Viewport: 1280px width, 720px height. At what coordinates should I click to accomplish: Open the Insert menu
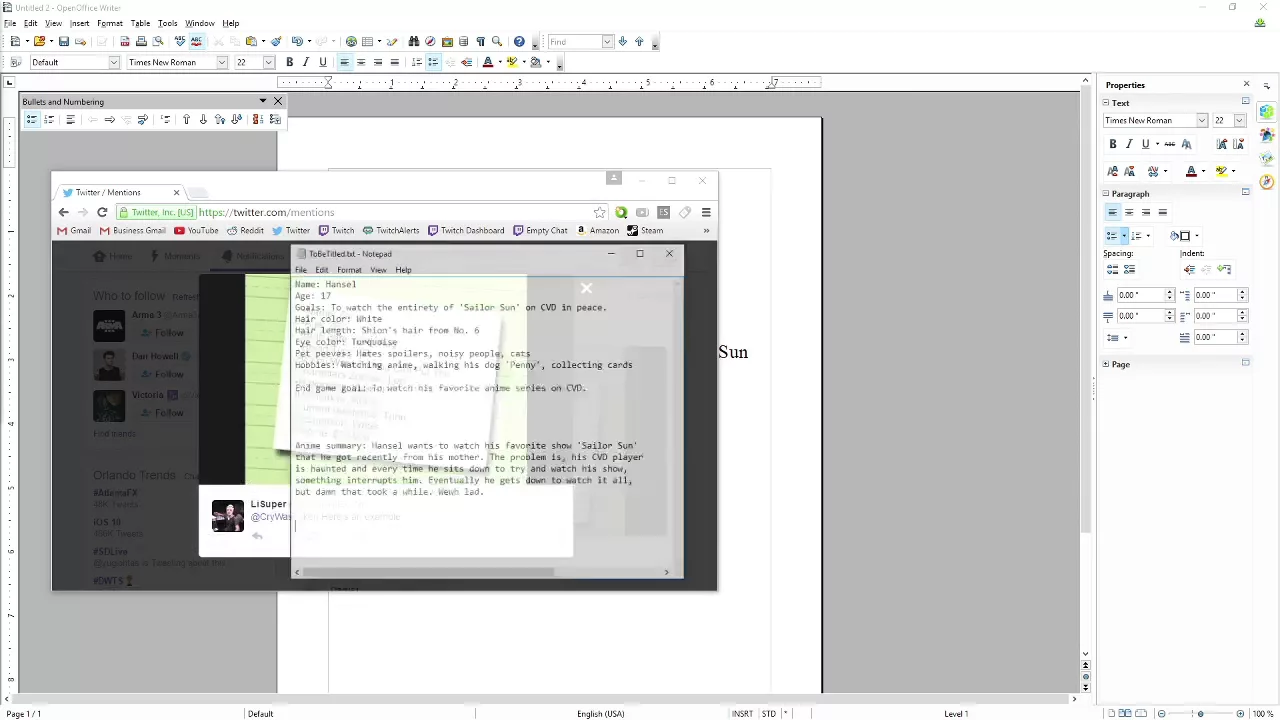pos(79,23)
